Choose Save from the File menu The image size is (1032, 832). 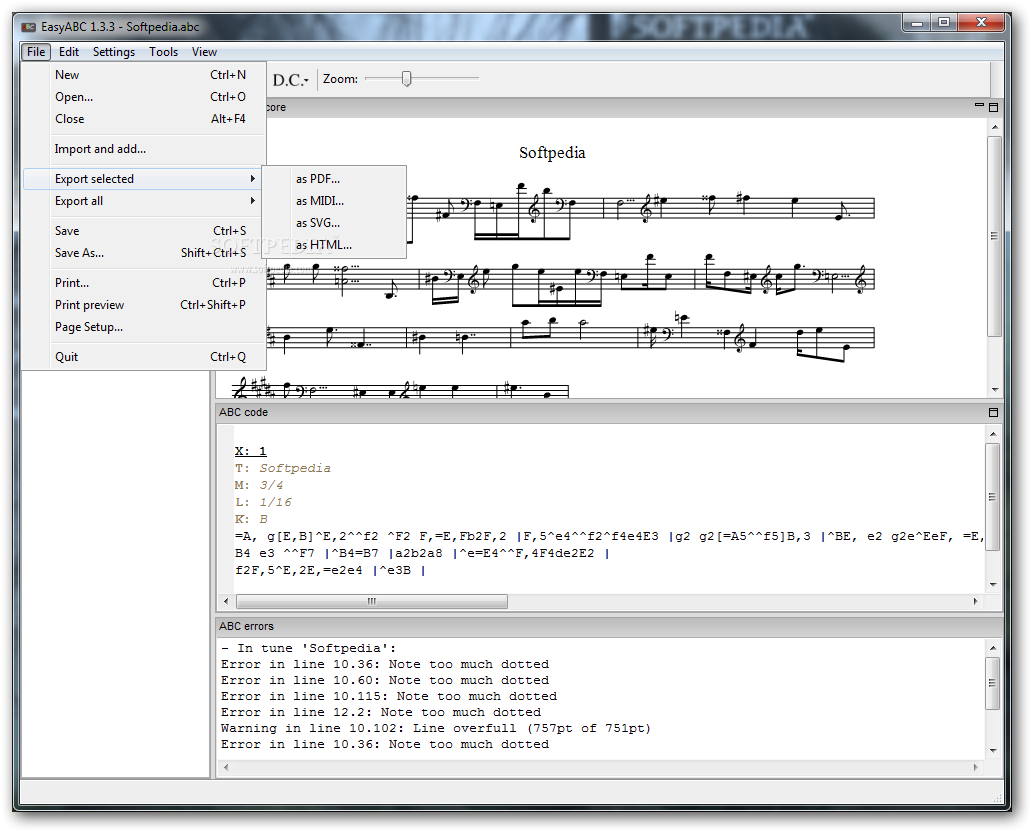(x=144, y=231)
